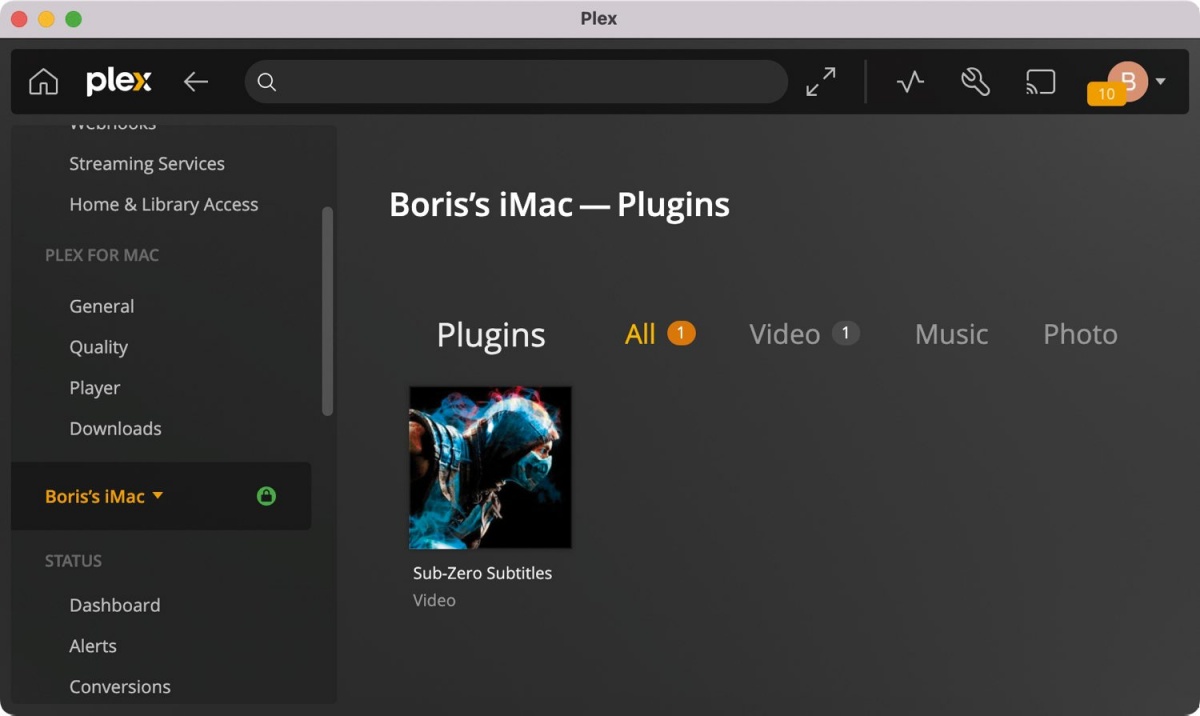Open the Activity pulse icon
1200x716 pixels.
910,82
